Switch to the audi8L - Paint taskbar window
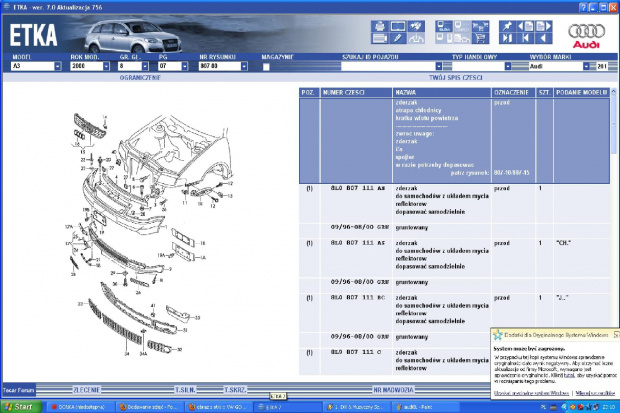 coord(426,407)
